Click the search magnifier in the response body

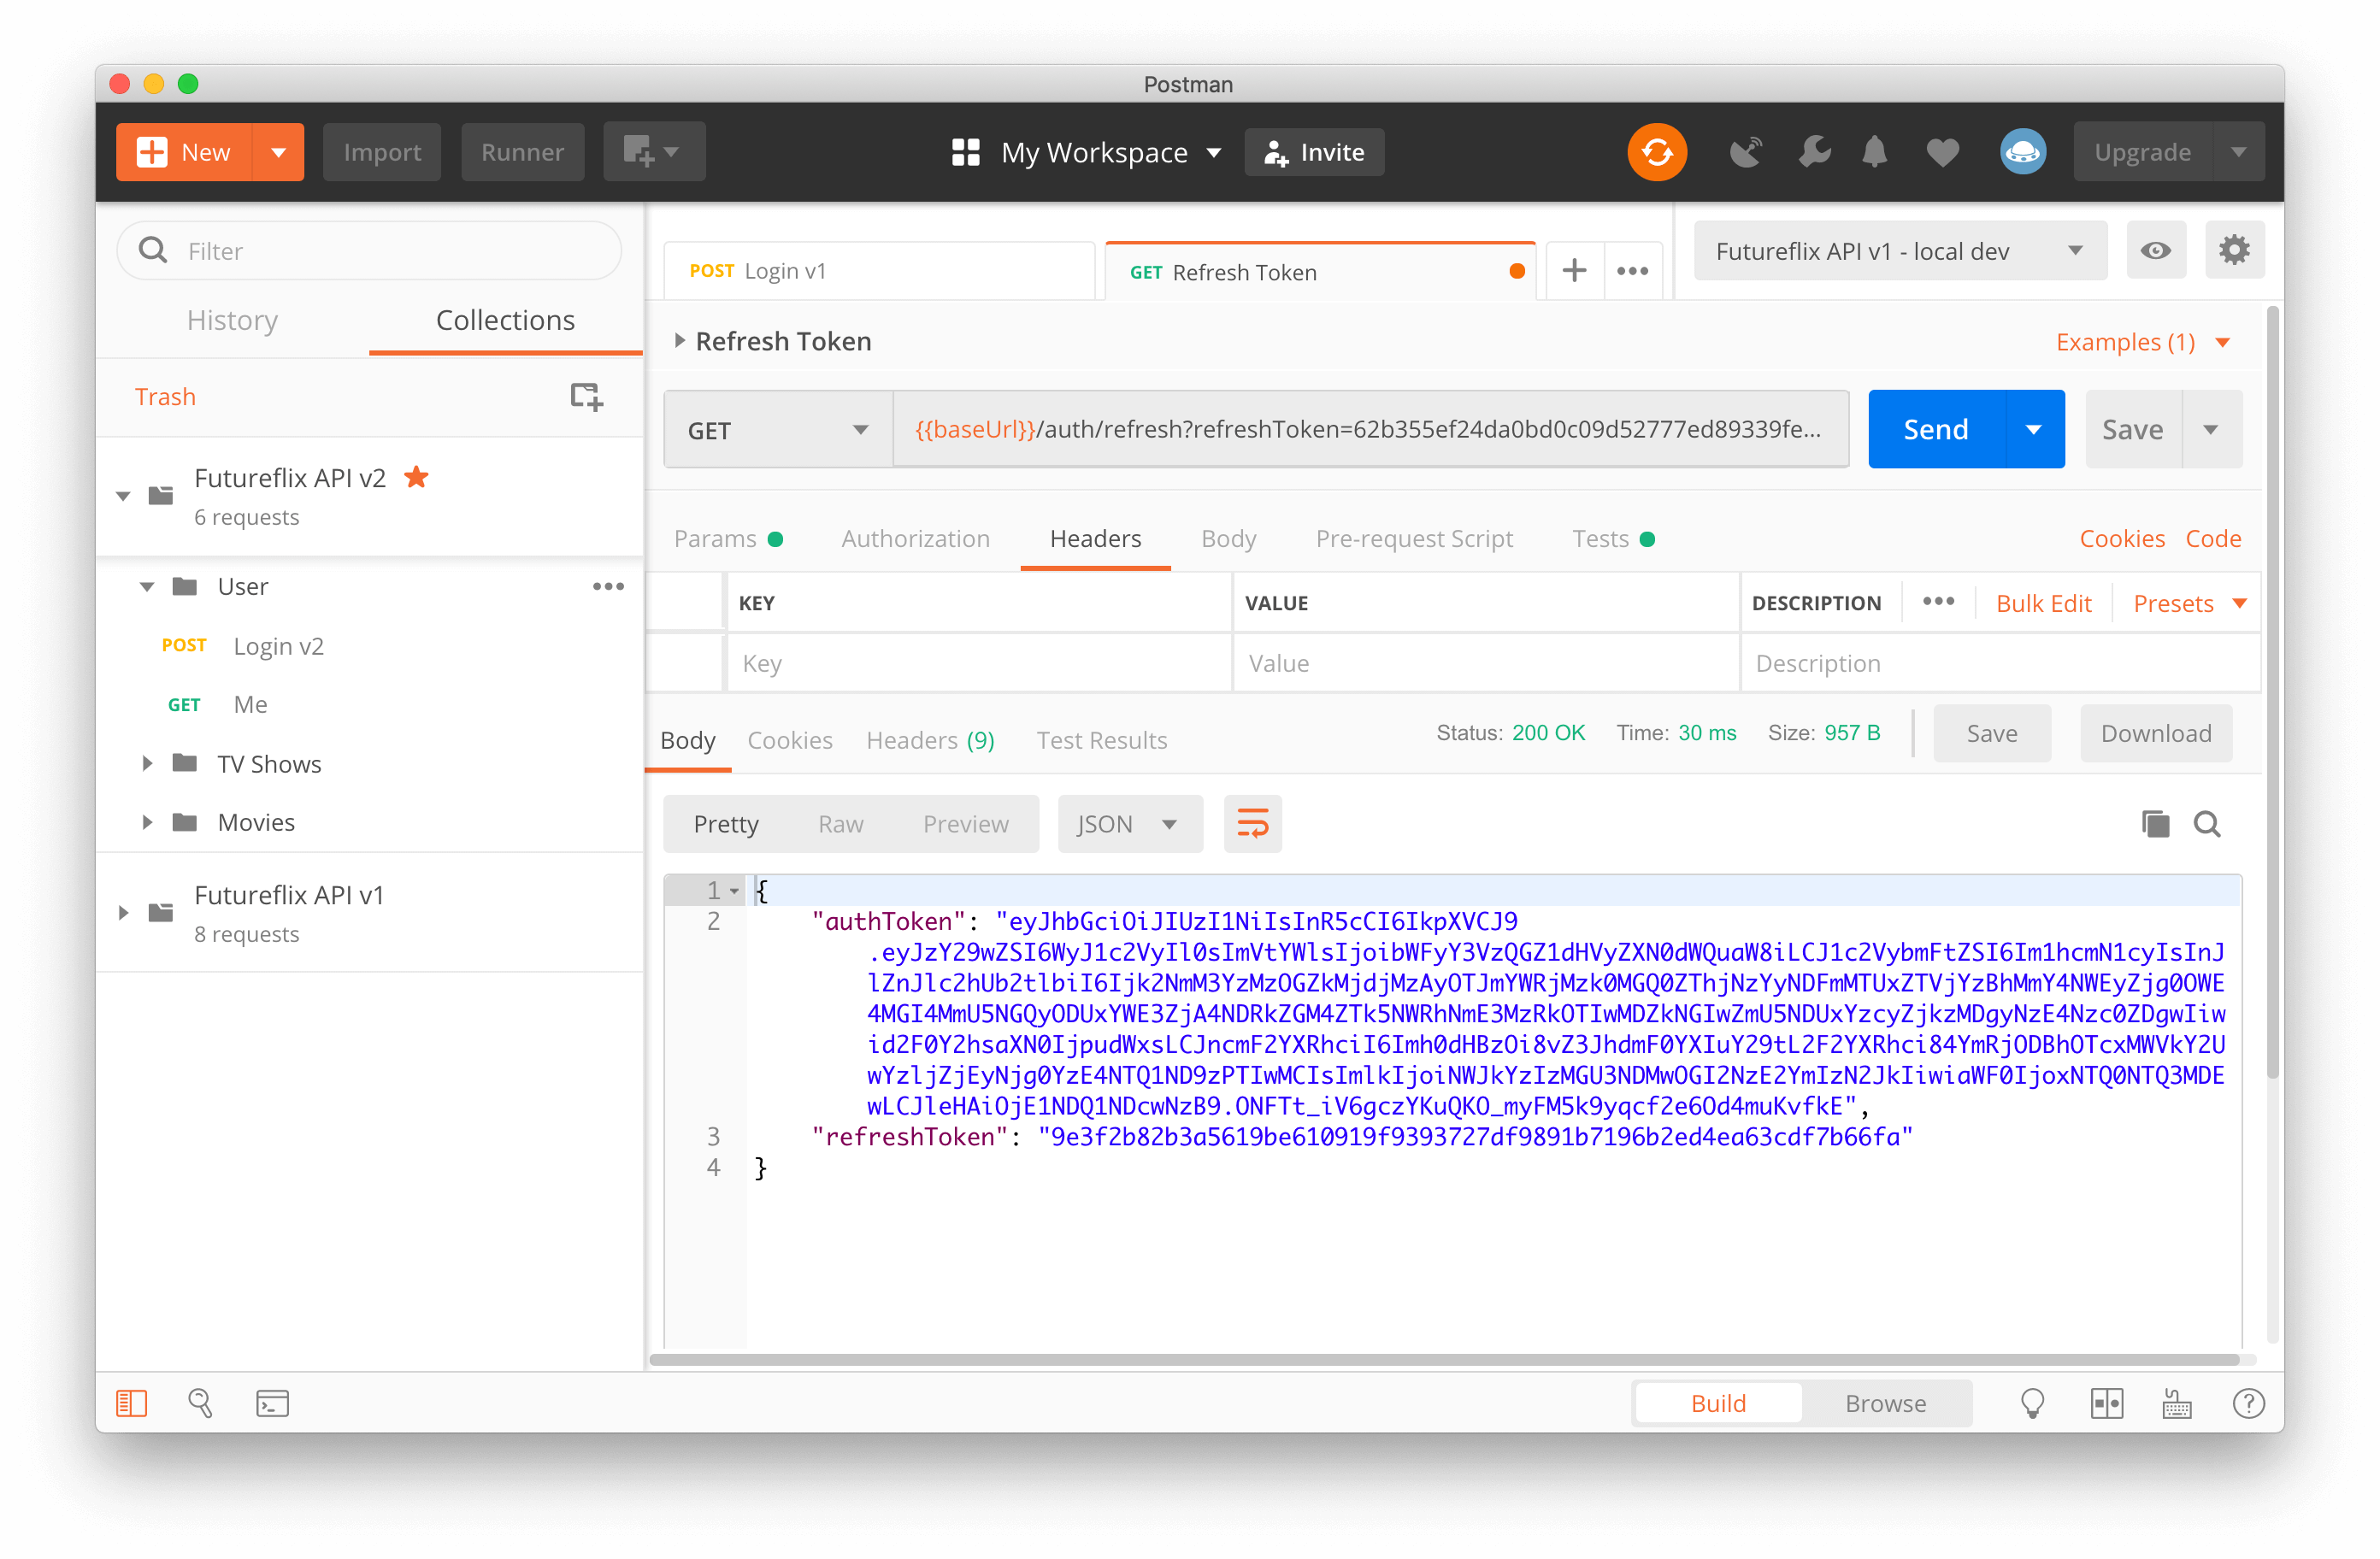click(2207, 824)
